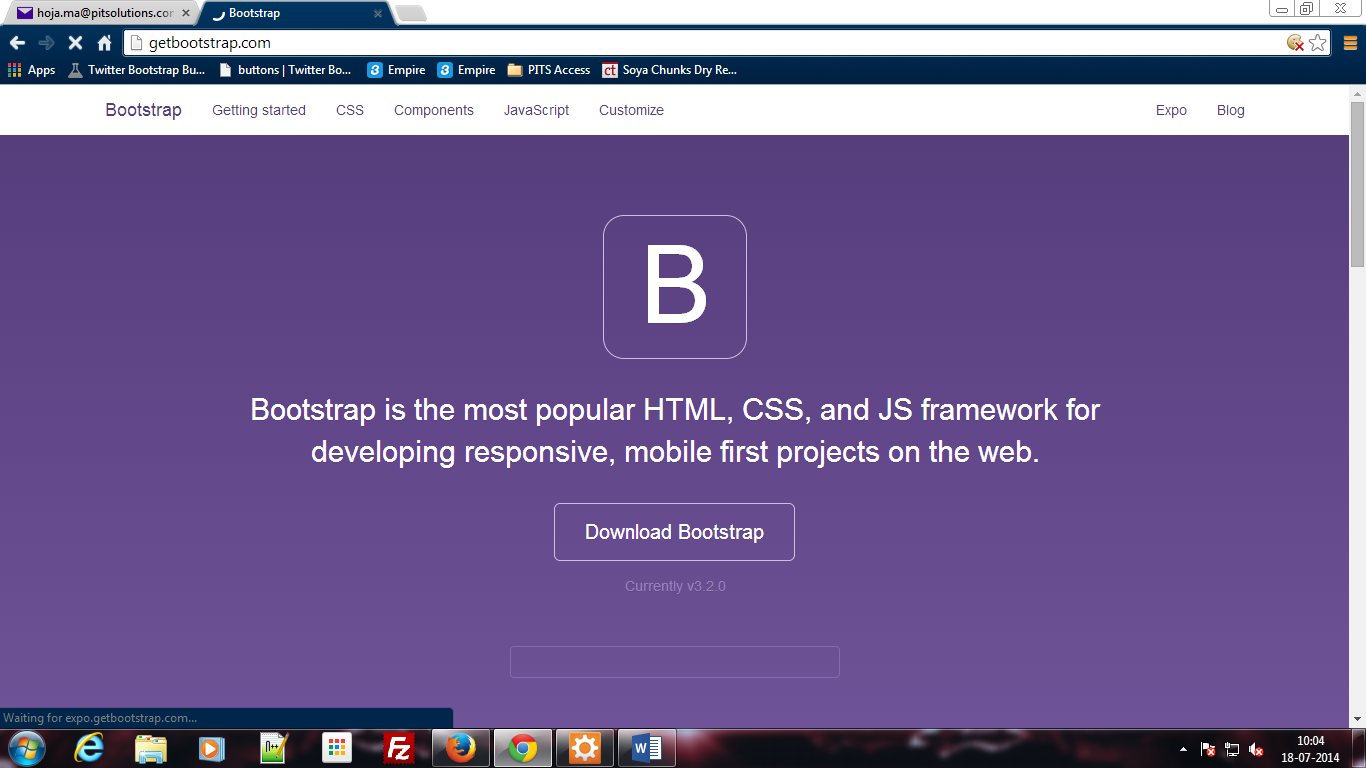Viewport: 1366px width, 768px height.
Task: Open the CSS nav item
Action: point(350,110)
